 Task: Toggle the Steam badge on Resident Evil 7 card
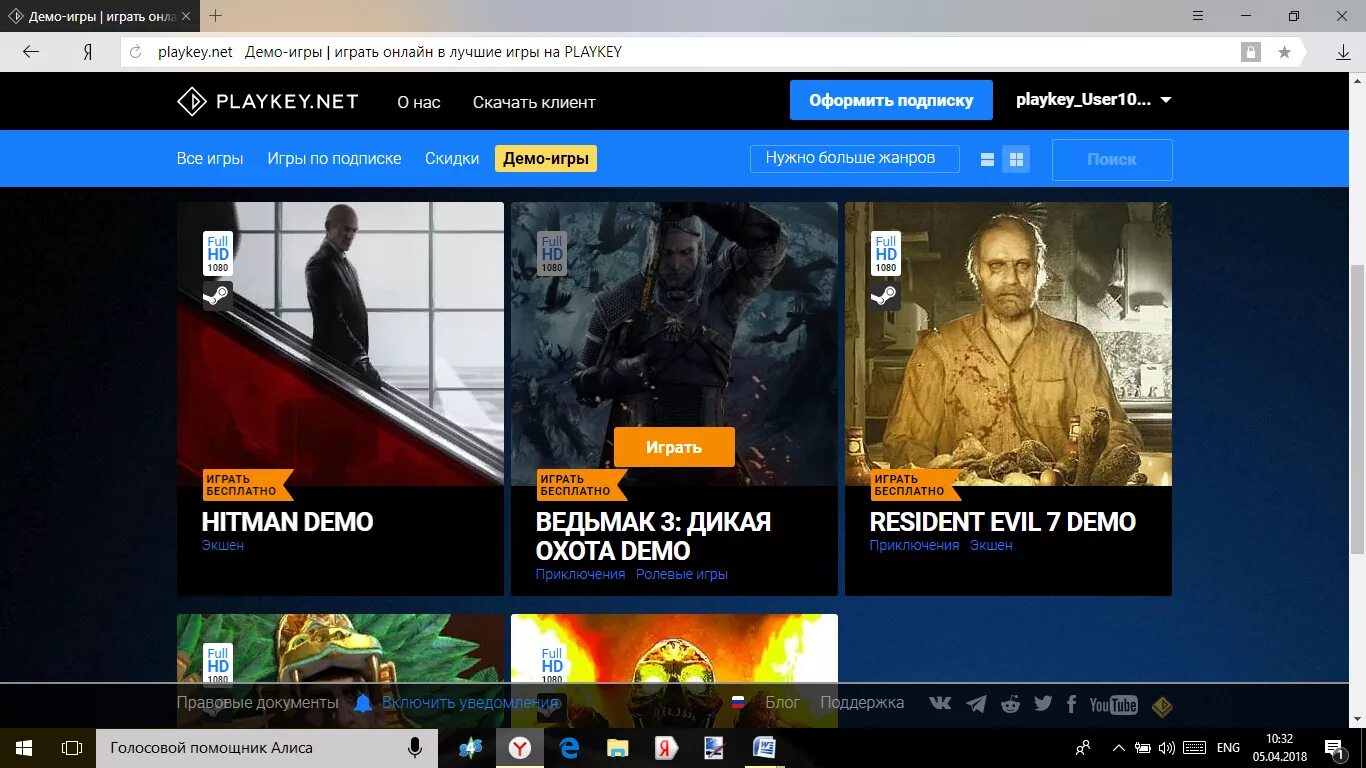click(x=885, y=296)
